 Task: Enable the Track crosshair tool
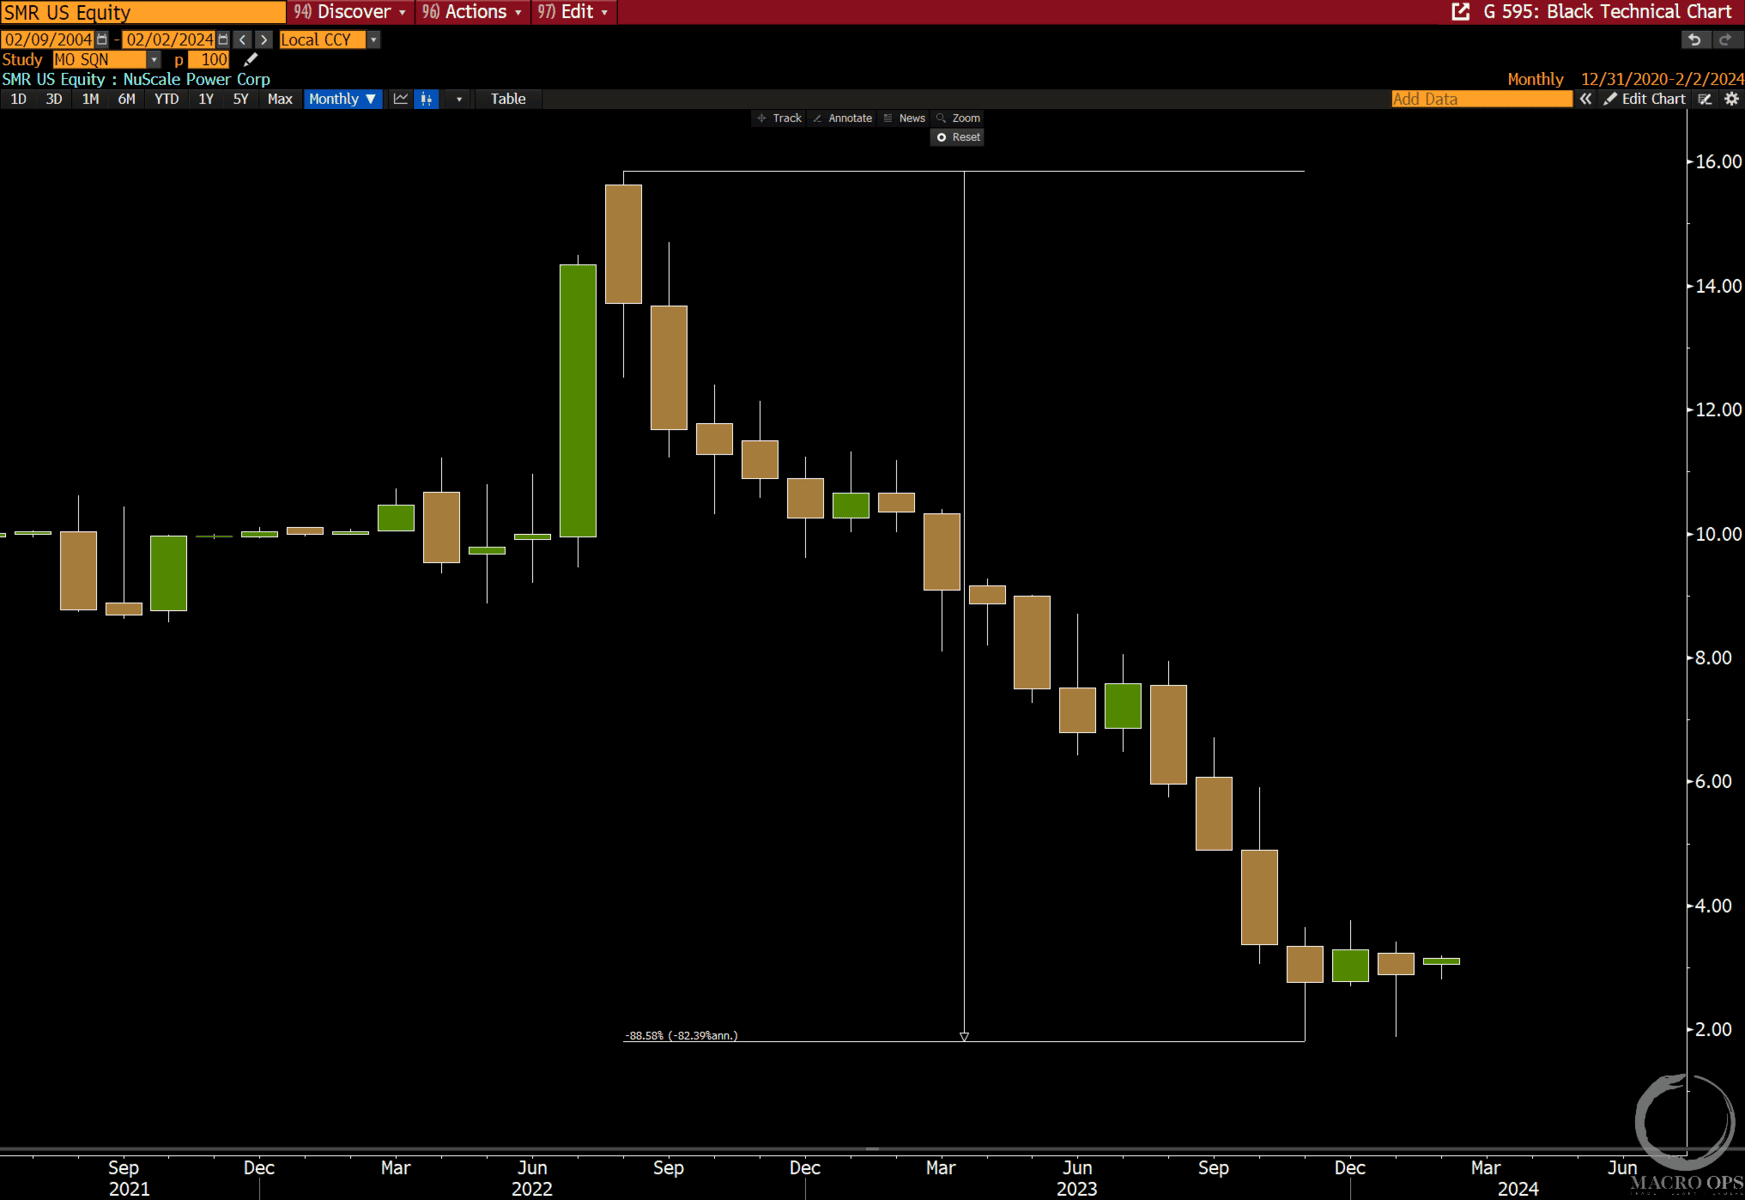click(779, 118)
